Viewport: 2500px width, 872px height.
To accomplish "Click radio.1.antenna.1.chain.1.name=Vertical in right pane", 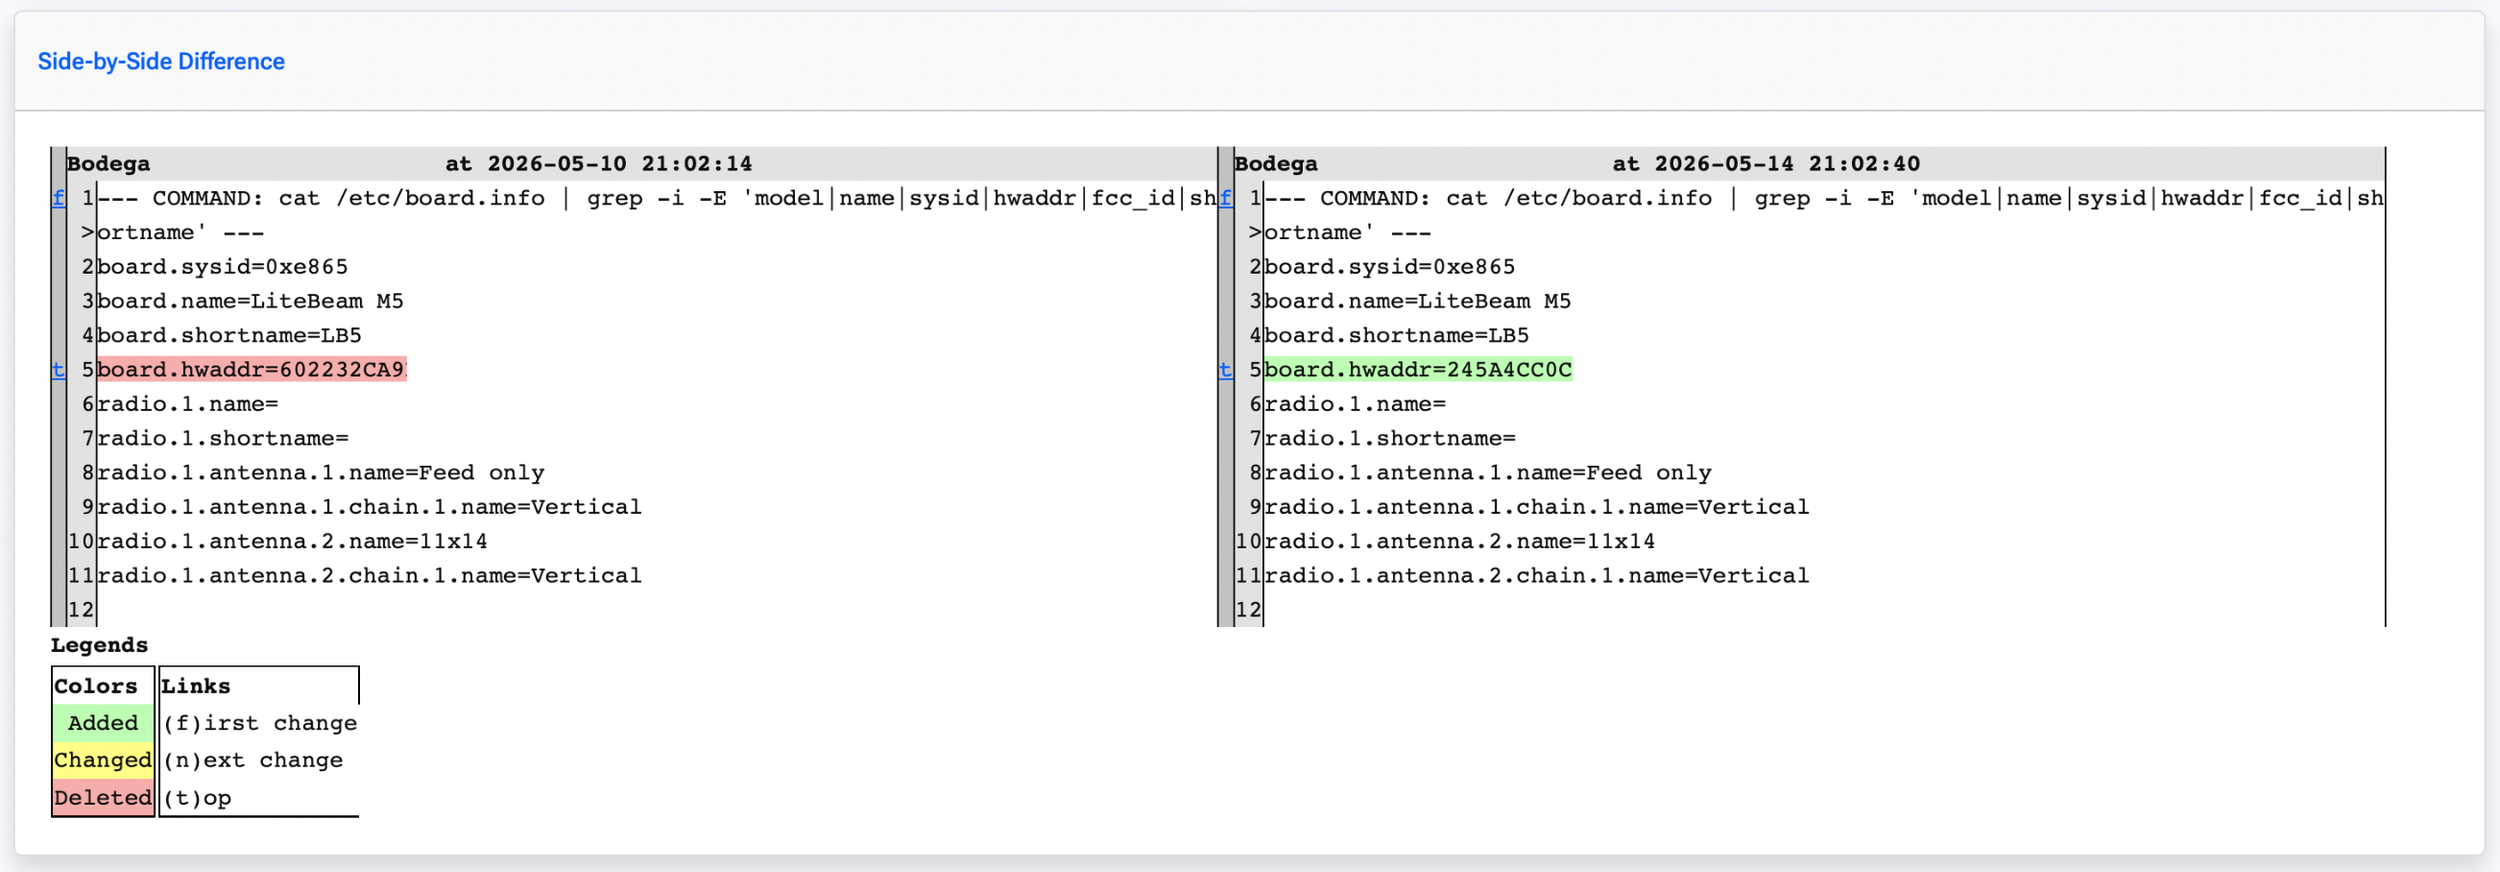I will pos(1537,507).
